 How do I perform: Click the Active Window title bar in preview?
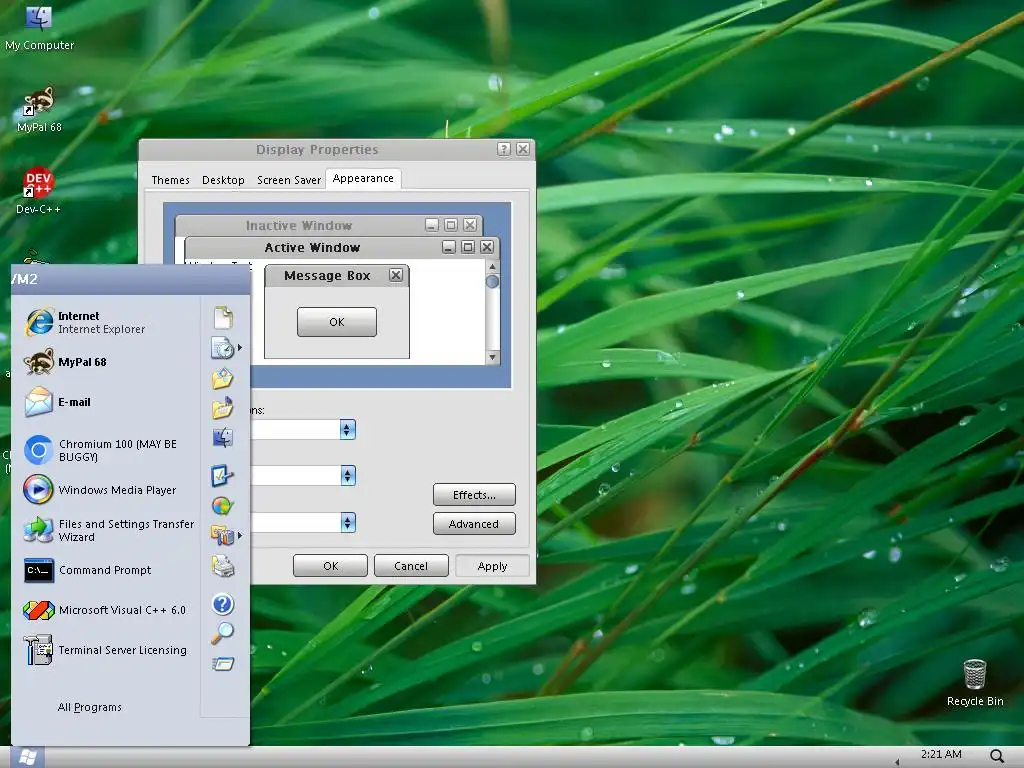pos(312,248)
